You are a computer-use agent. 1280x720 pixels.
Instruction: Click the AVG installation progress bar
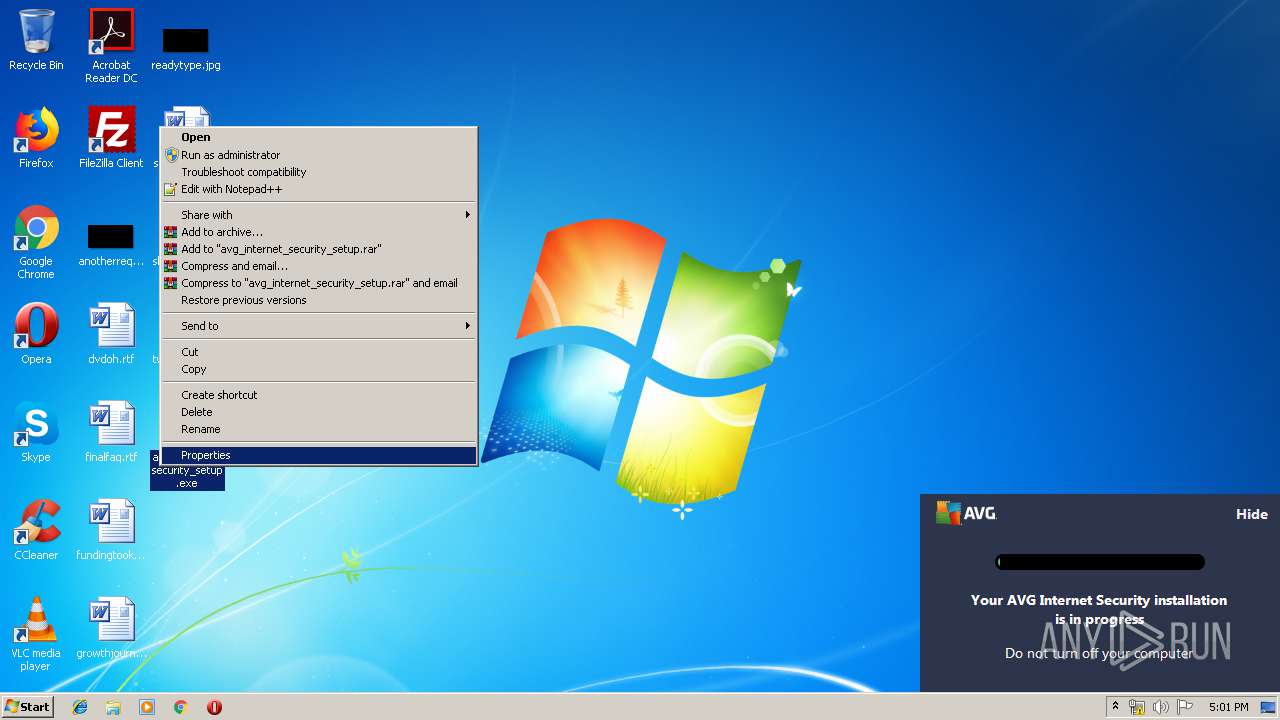coord(1100,562)
